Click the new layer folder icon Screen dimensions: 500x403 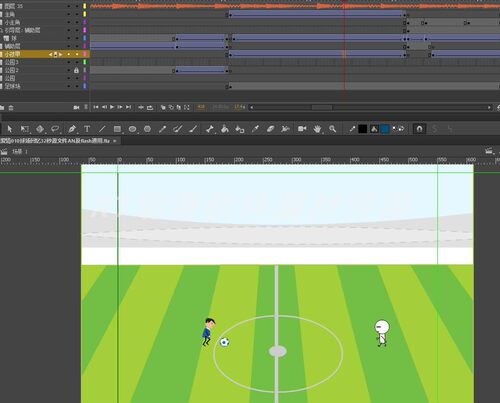tap(2, 107)
